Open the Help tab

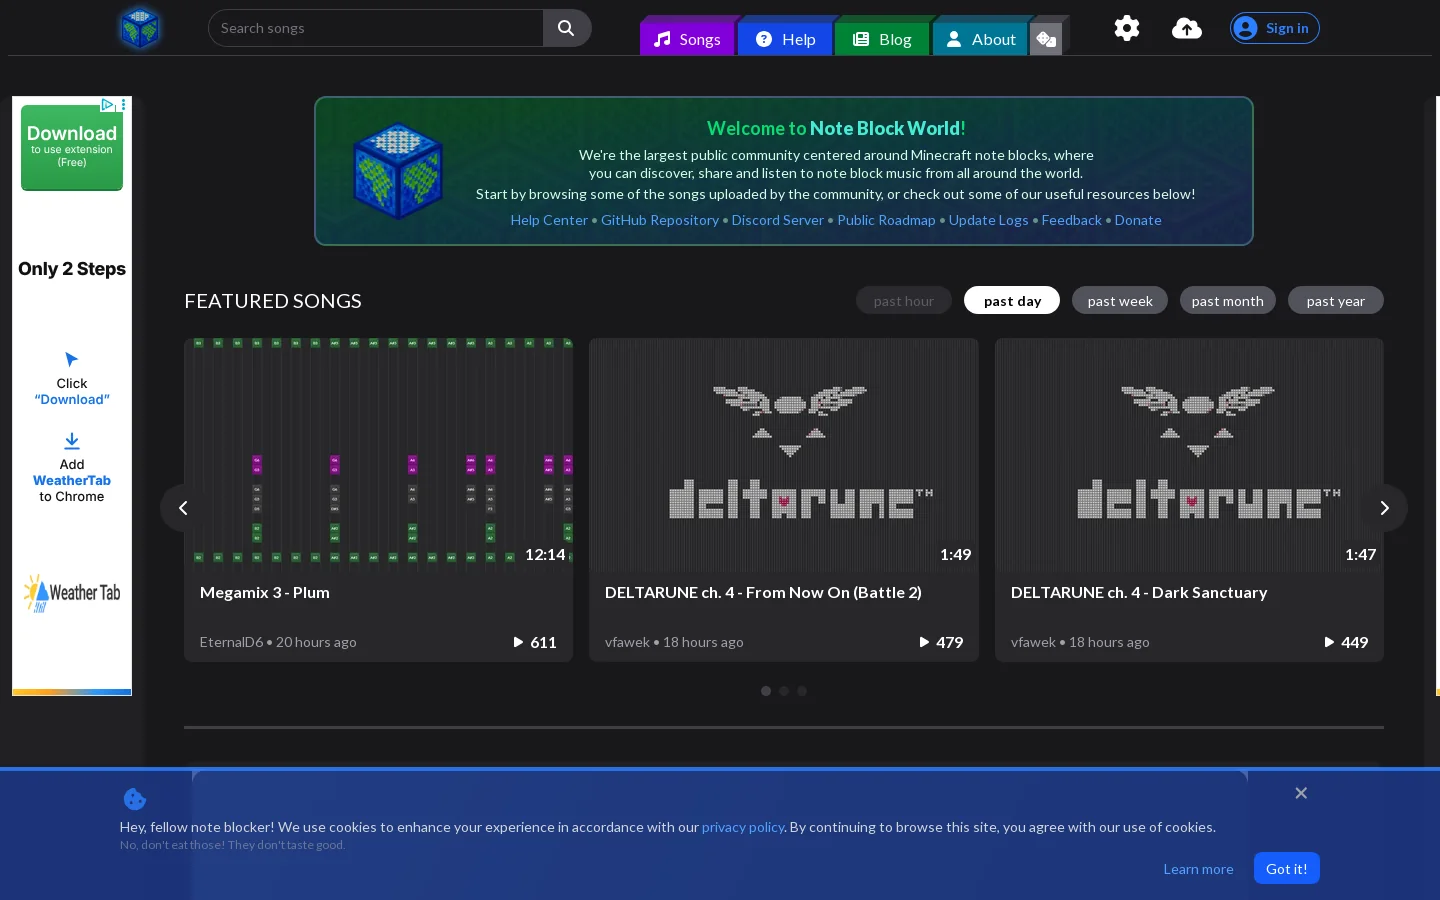coord(785,39)
